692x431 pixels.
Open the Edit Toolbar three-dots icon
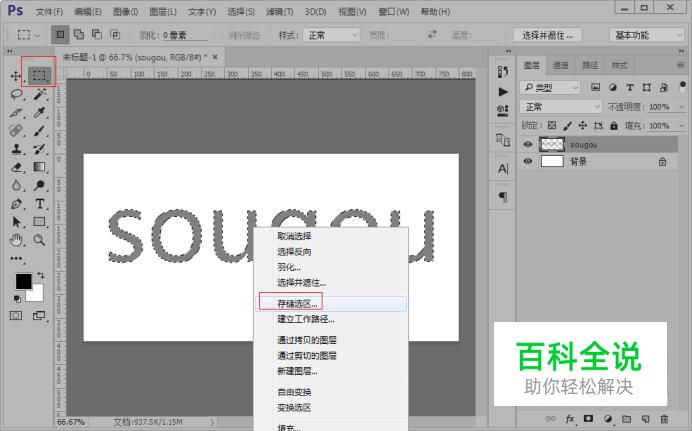pos(16,259)
